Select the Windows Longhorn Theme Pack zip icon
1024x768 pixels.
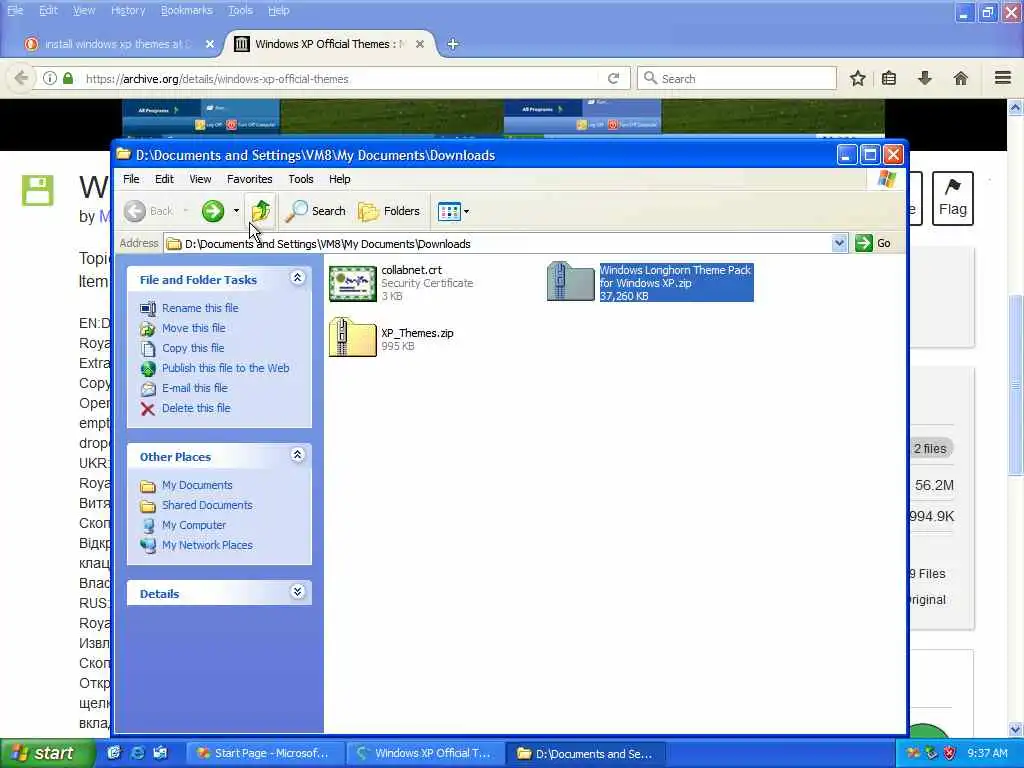(x=570, y=281)
